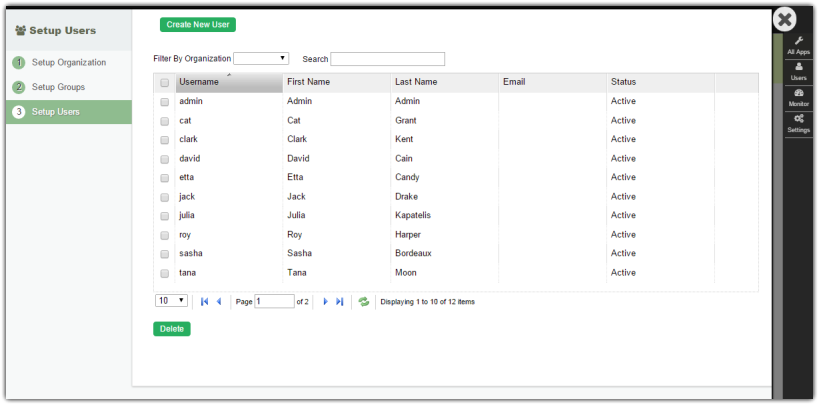This screenshot has height=405, width=819.
Task: Open the Monitor panel icon
Action: pos(798,97)
